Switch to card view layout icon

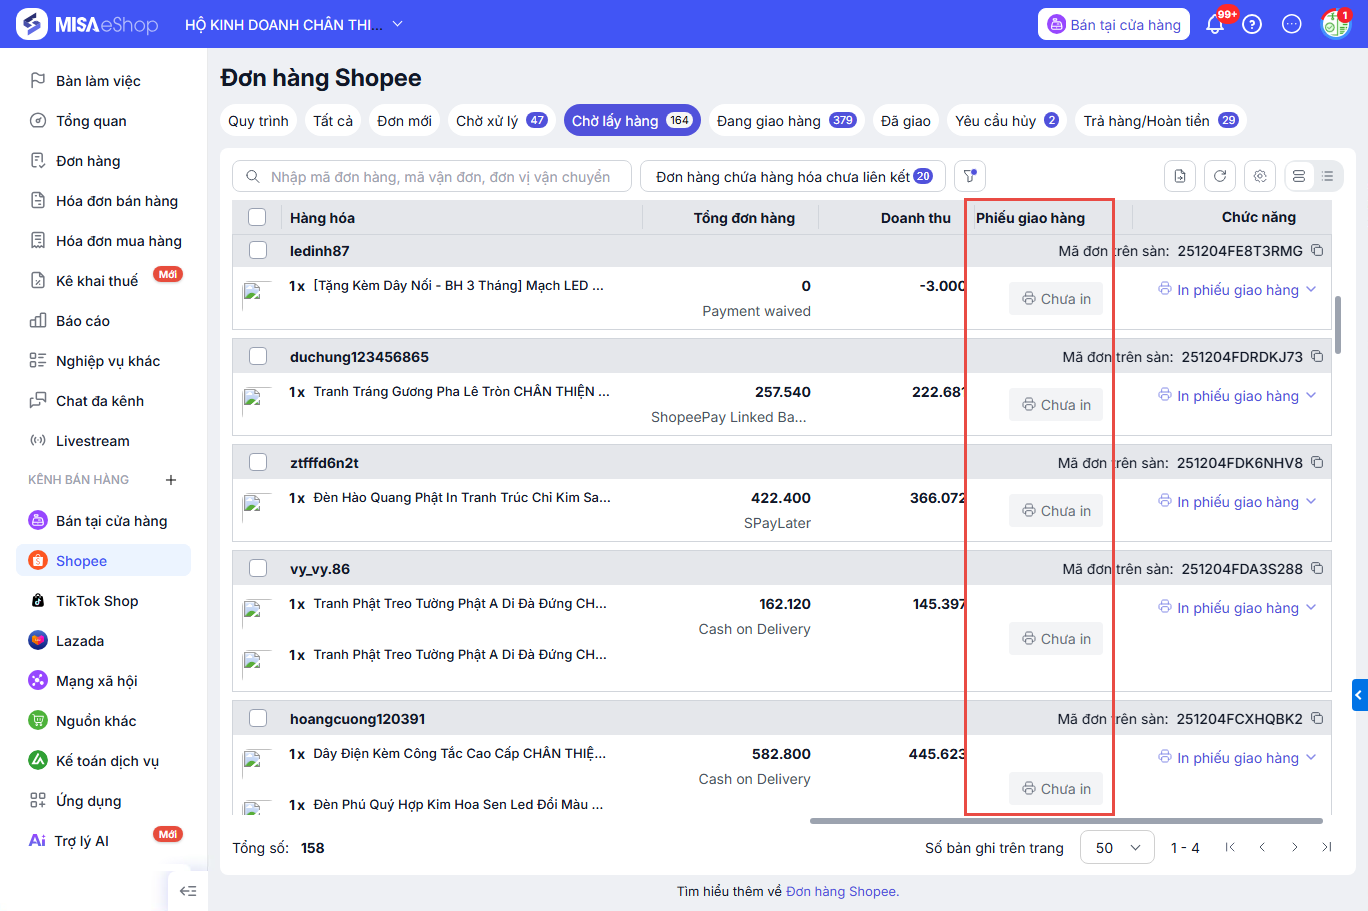[x=1299, y=176]
